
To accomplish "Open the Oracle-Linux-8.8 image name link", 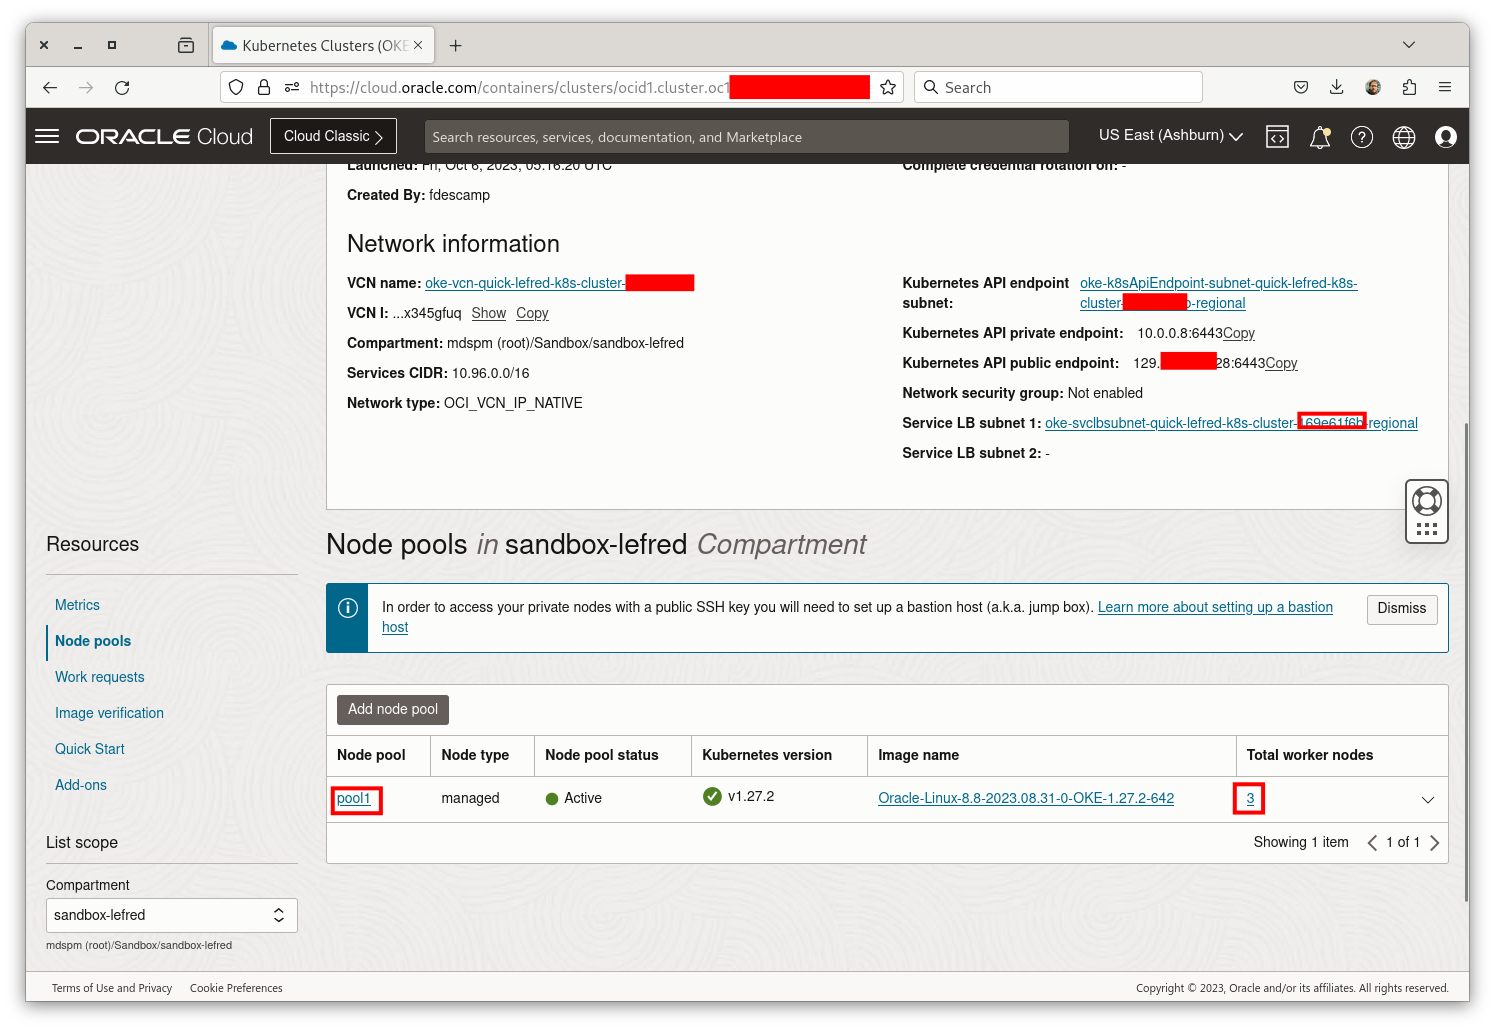I will [1026, 798].
